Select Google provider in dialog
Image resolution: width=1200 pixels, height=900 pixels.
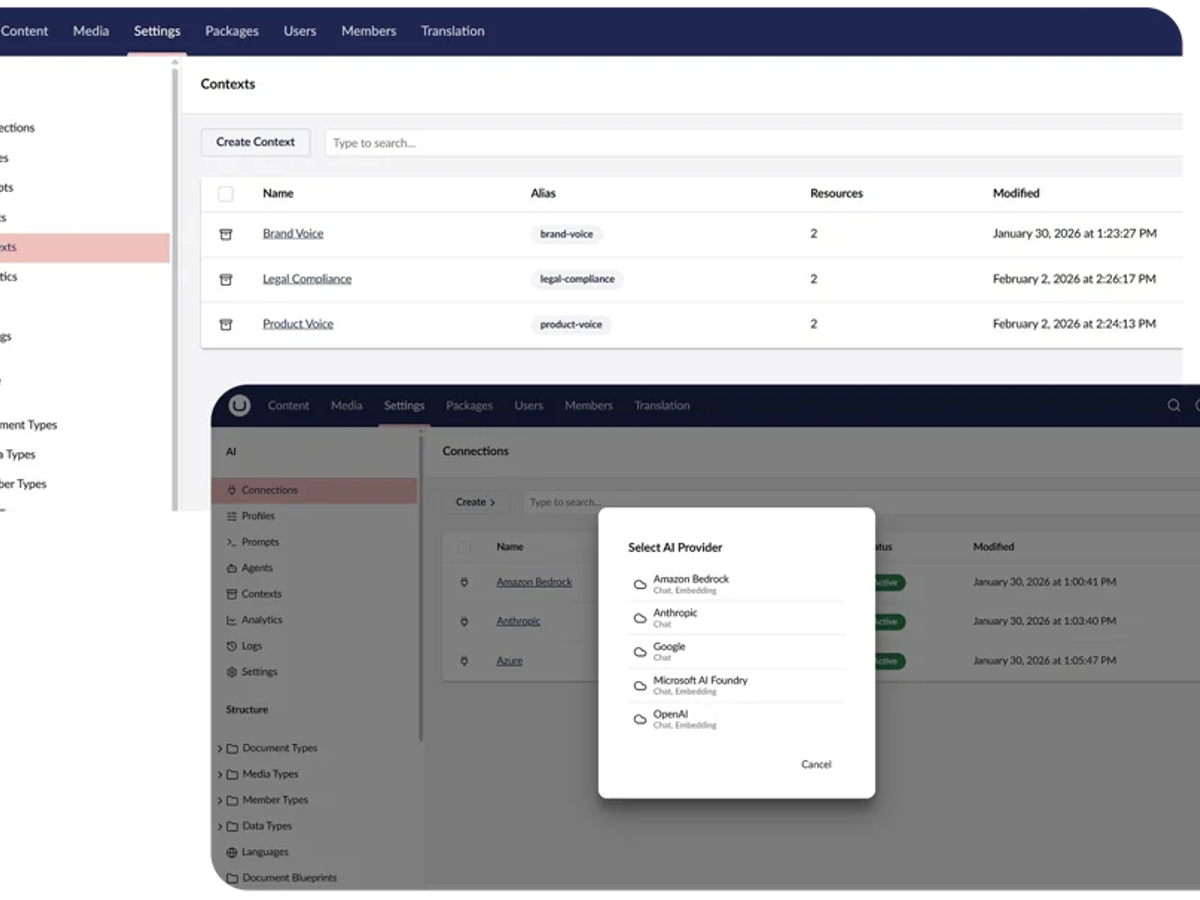[737, 651]
